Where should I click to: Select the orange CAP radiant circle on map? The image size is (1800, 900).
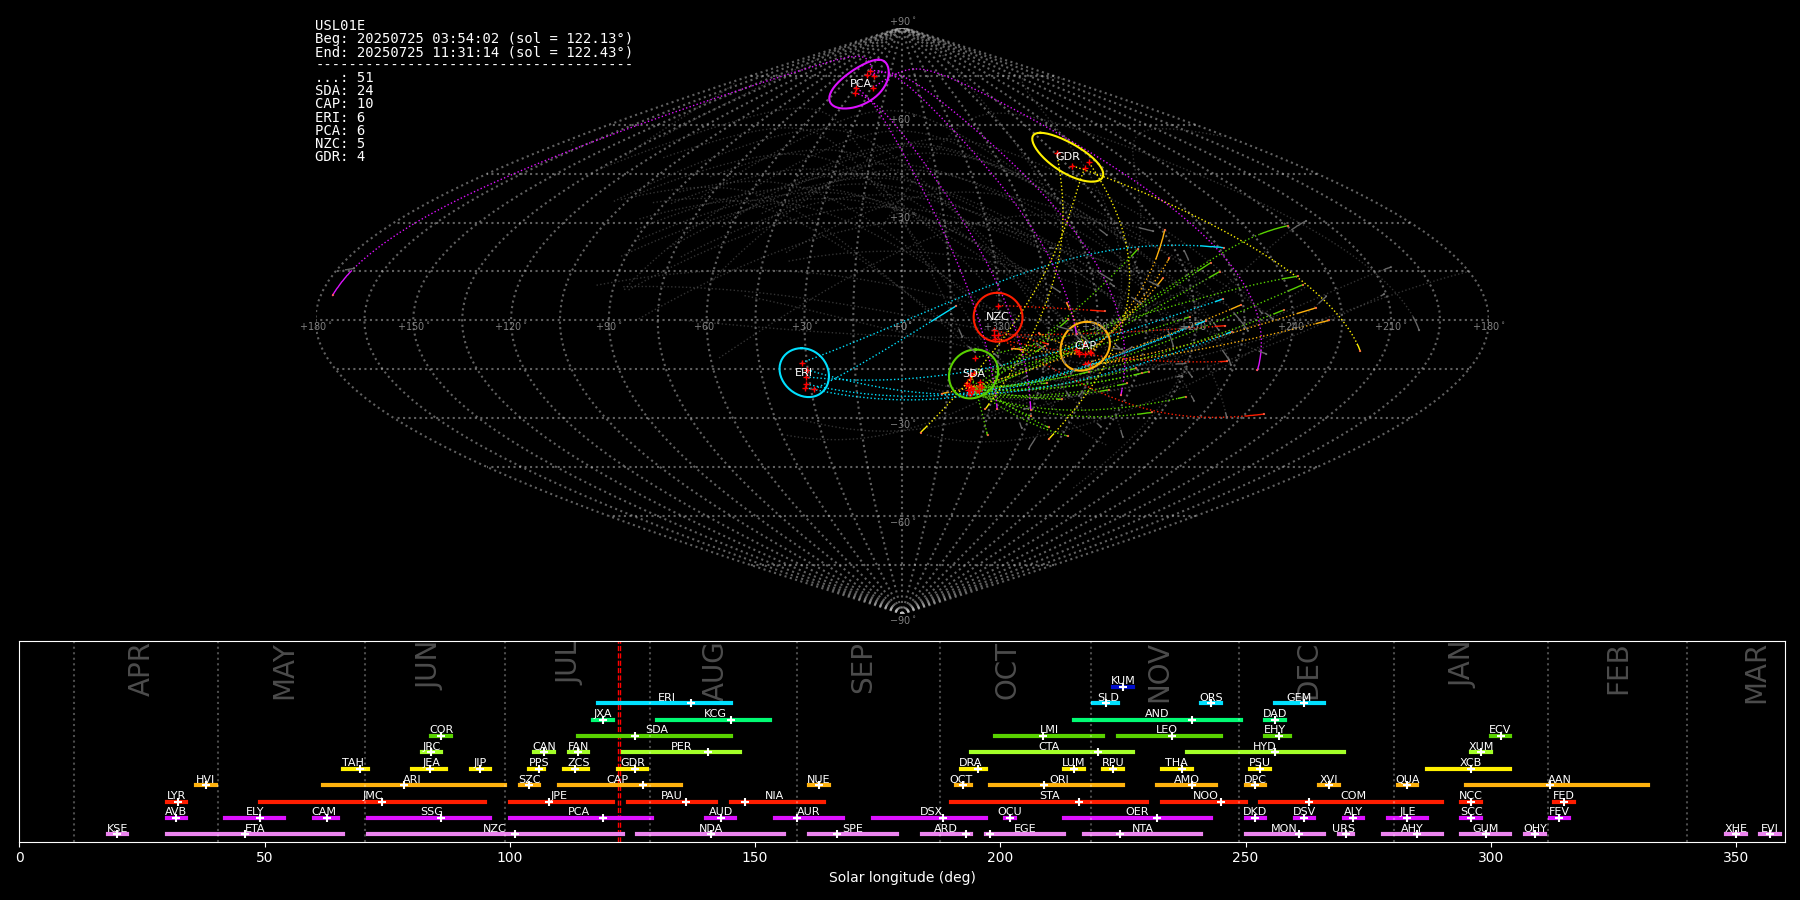pyautogui.click(x=1085, y=346)
